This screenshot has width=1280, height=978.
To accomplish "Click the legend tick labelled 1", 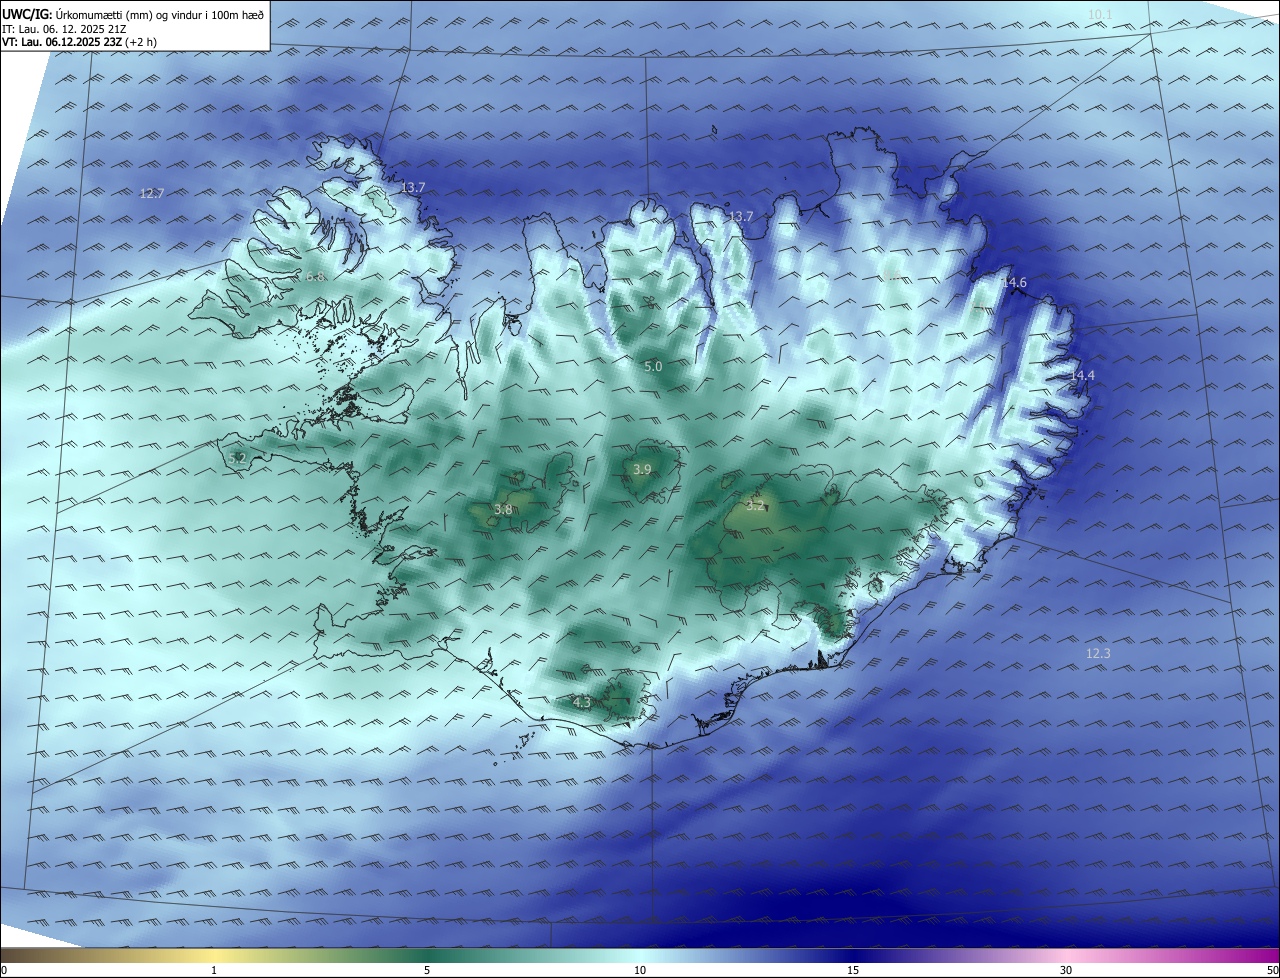I will [214, 970].
